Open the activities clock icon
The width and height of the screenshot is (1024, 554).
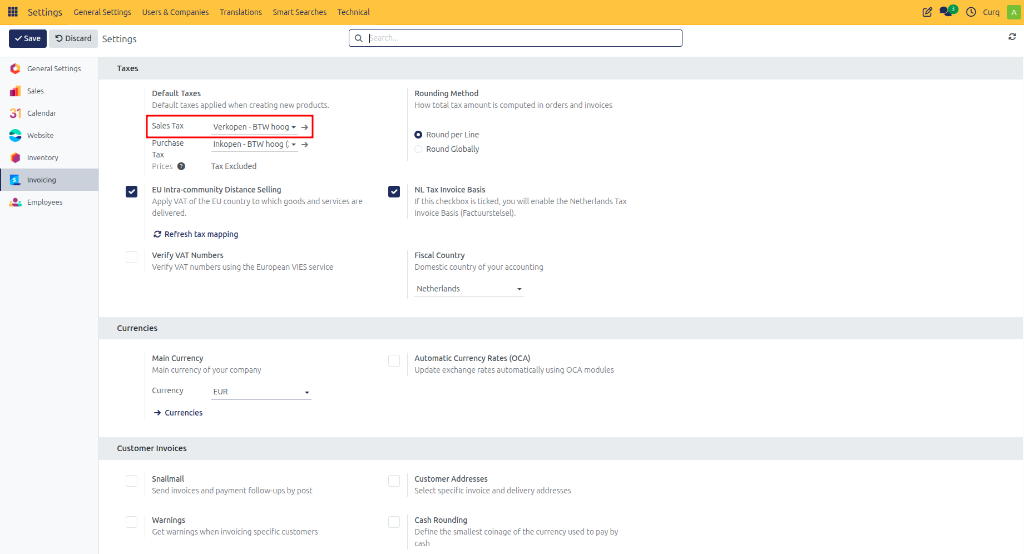pos(971,12)
